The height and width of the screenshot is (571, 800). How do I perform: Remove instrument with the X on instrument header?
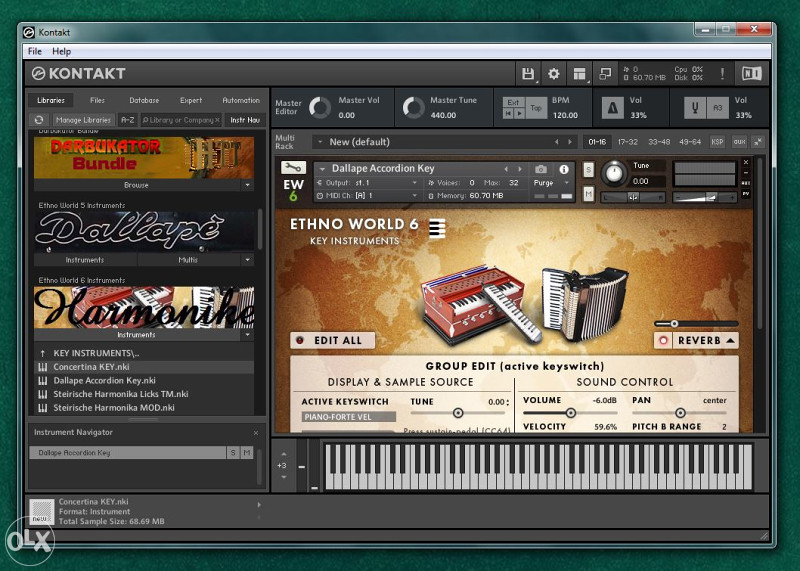point(746,162)
